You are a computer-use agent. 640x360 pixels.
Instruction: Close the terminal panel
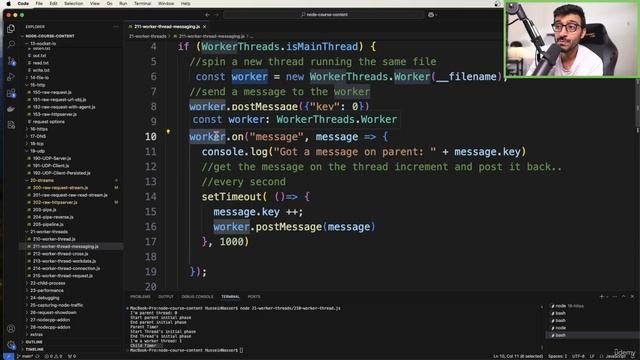(632, 297)
